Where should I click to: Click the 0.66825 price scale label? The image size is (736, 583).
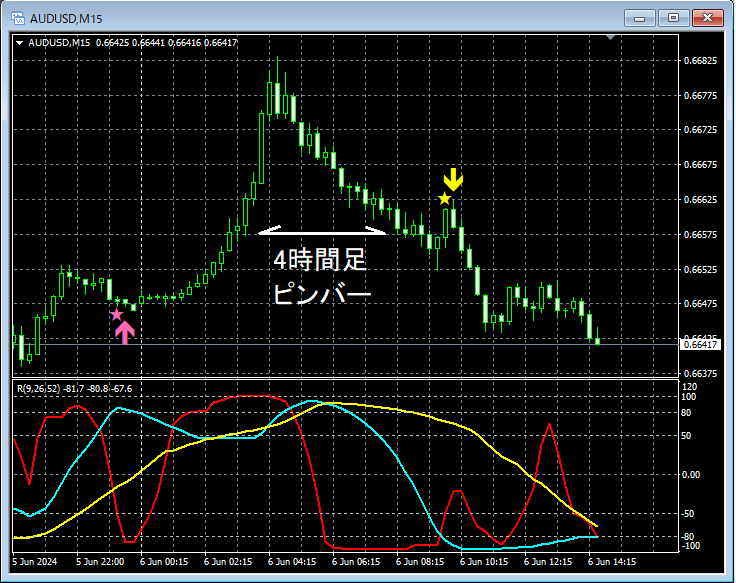click(x=700, y=61)
